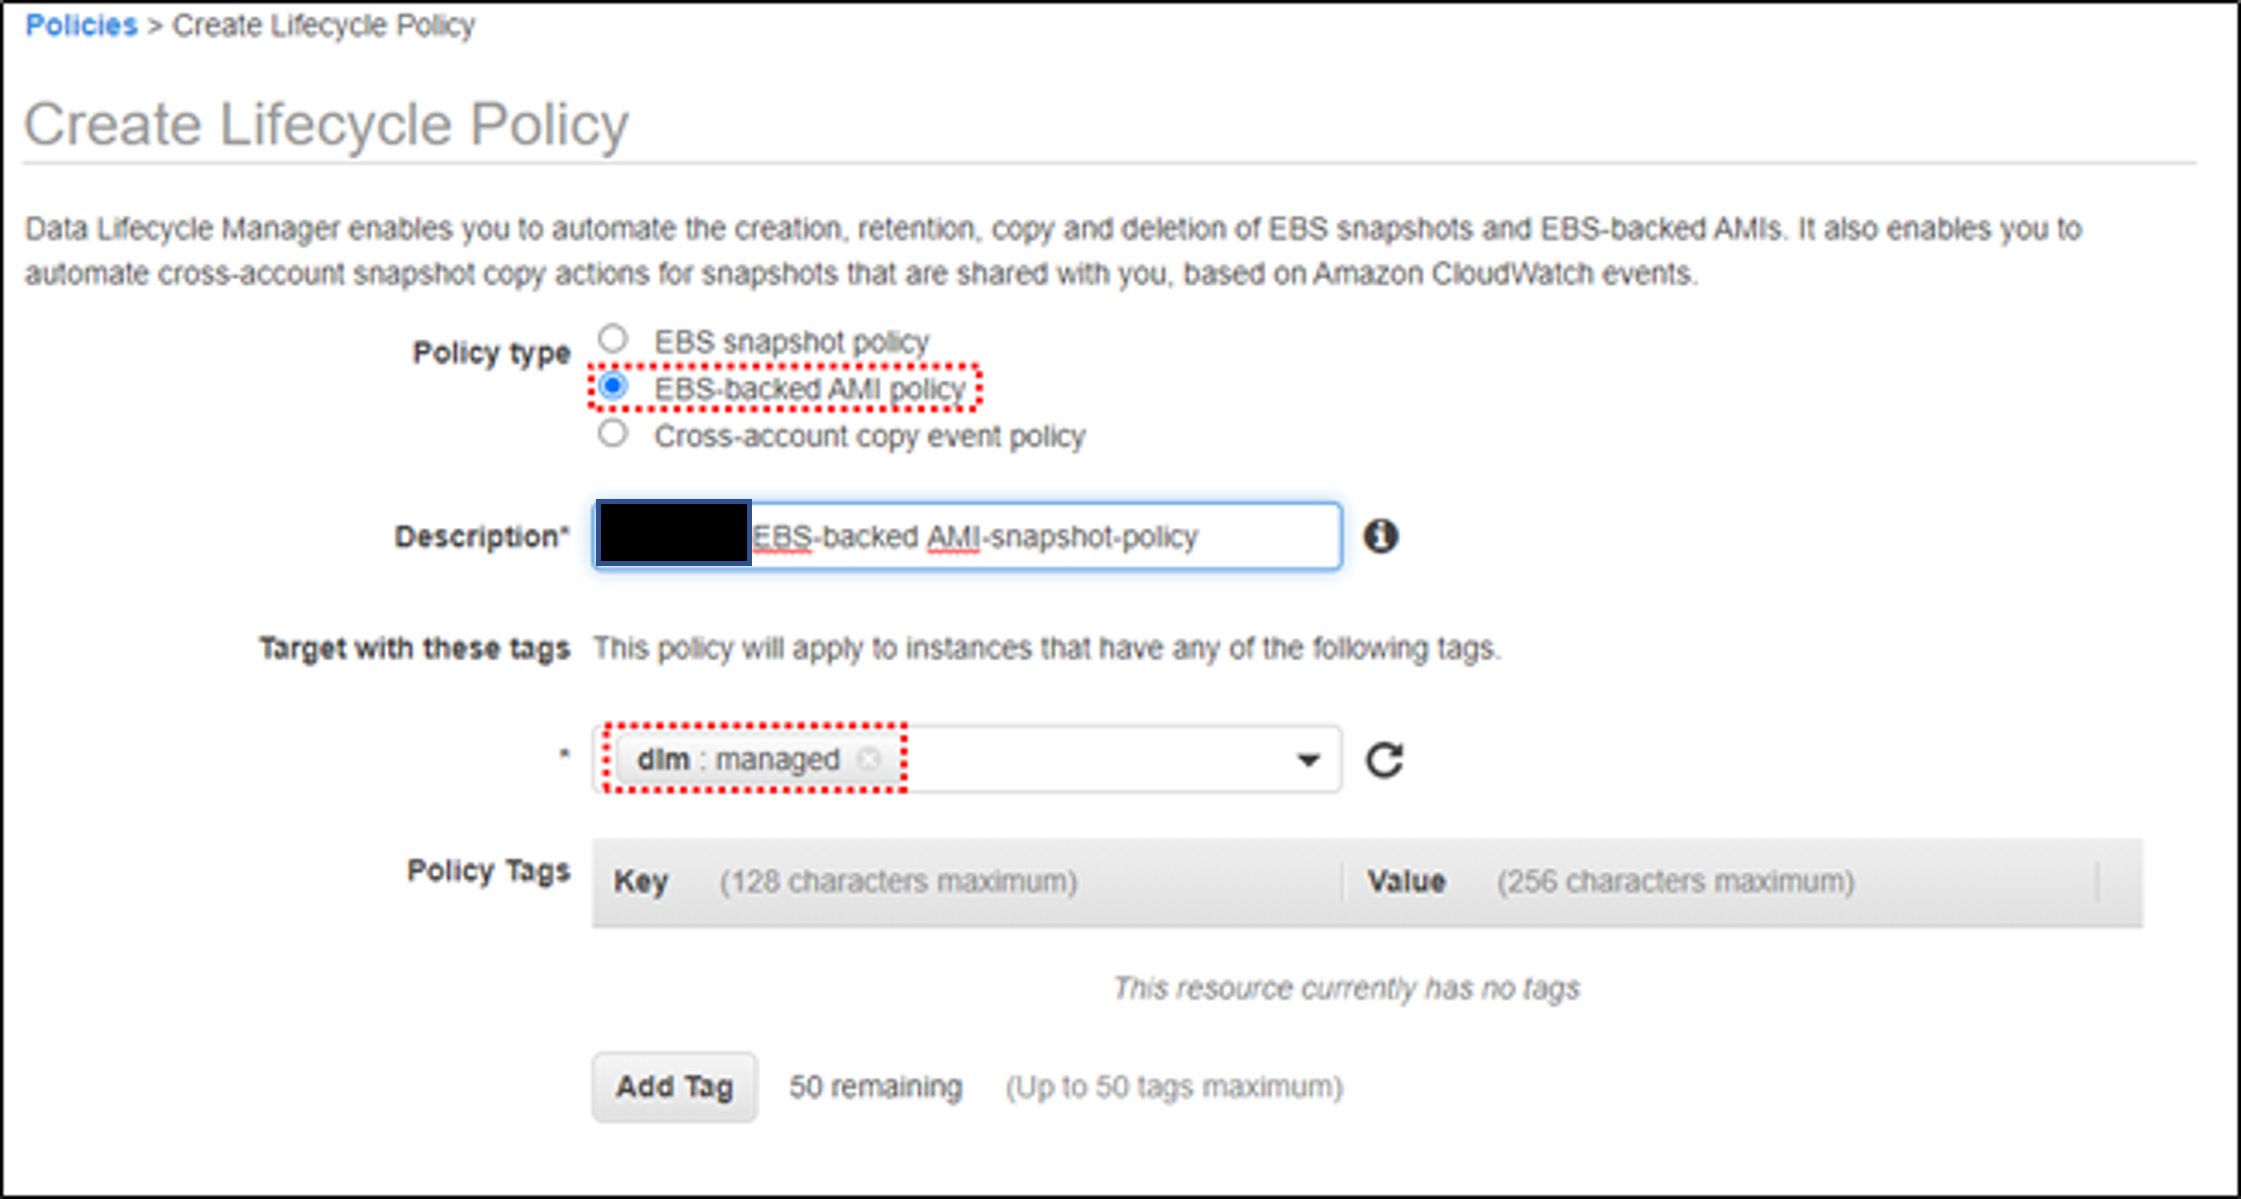Click the info icon beside Description field
The height and width of the screenshot is (1199, 2241).
coord(1381,536)
